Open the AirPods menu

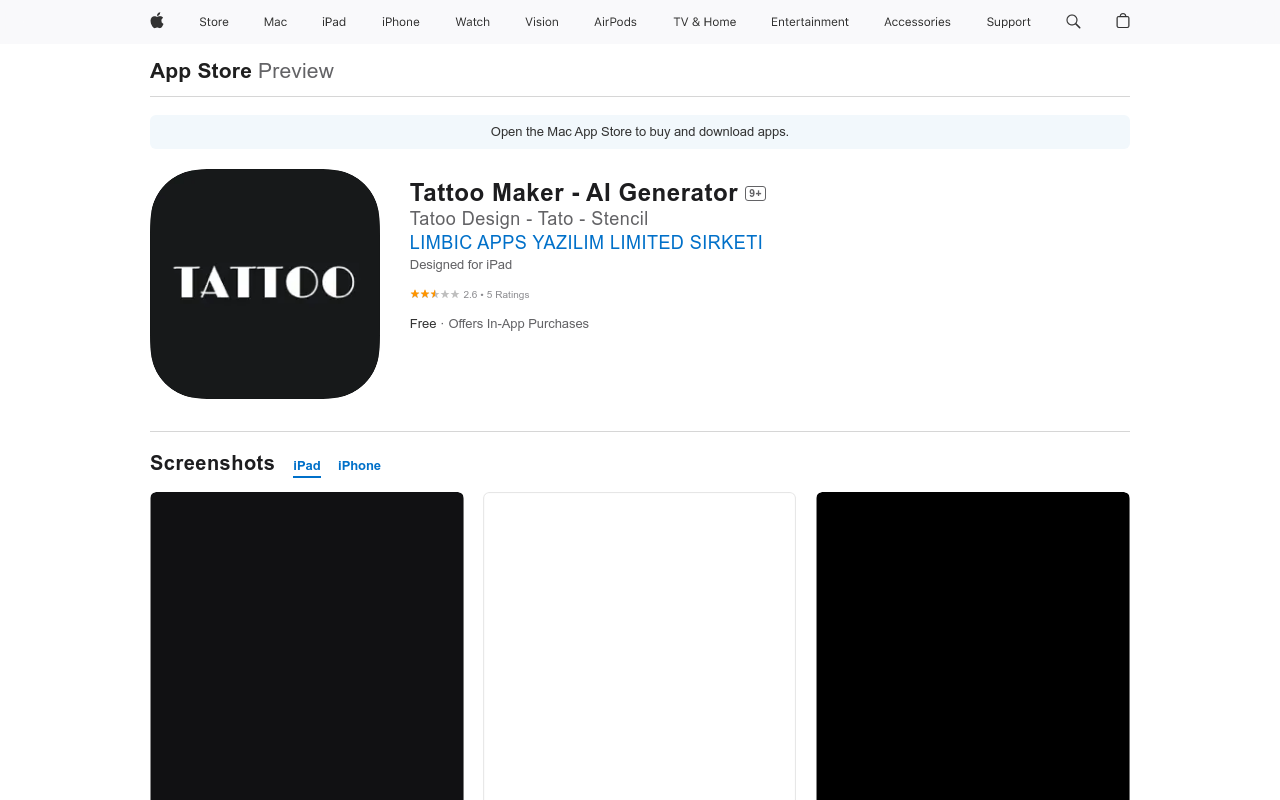pyautogui.click(x=615, y=22)
